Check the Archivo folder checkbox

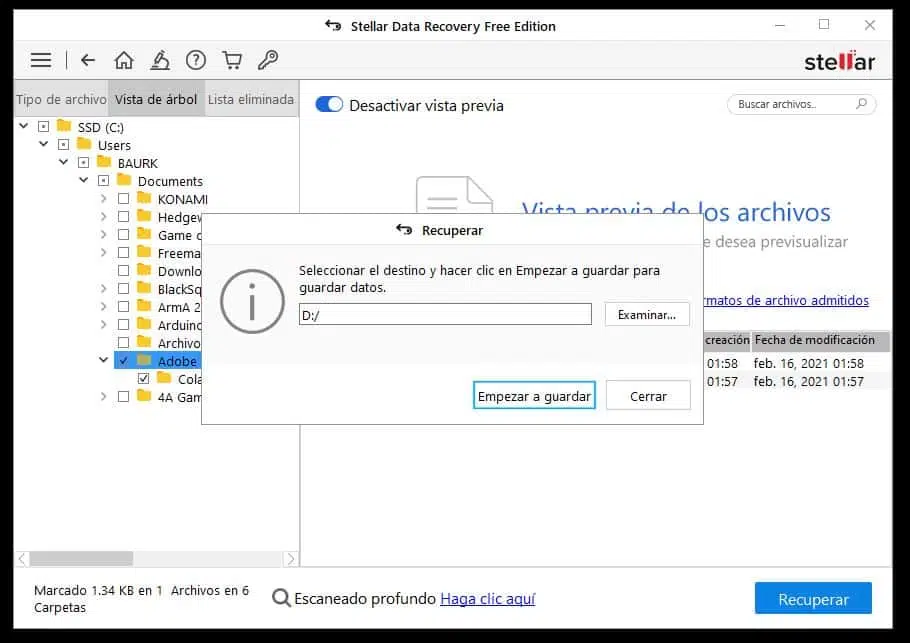[123, 342]
